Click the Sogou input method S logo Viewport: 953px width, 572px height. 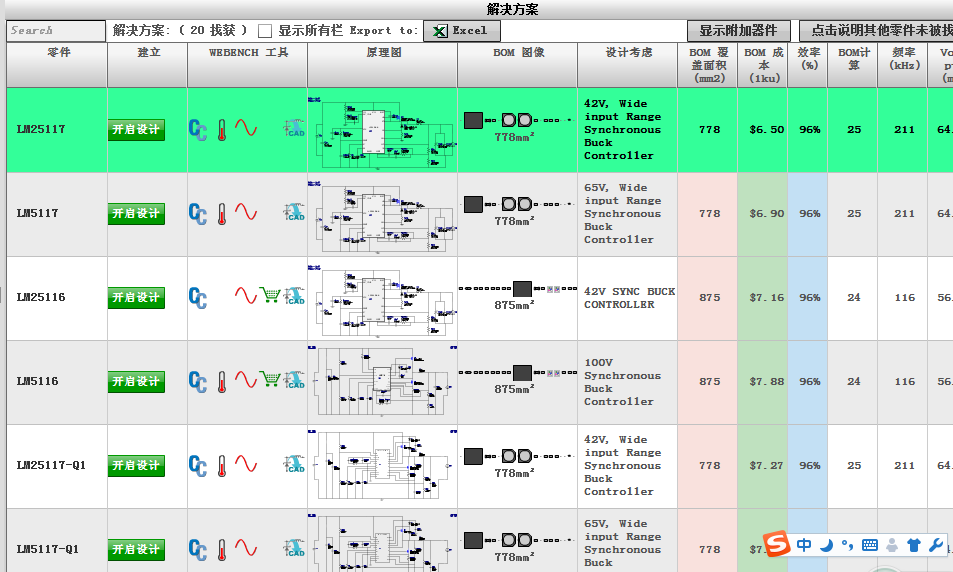(777, 543)
